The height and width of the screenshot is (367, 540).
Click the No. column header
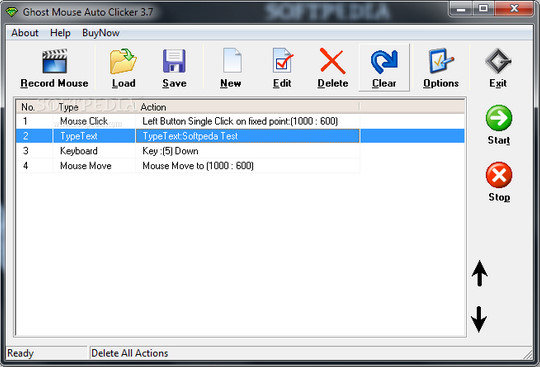34,107
